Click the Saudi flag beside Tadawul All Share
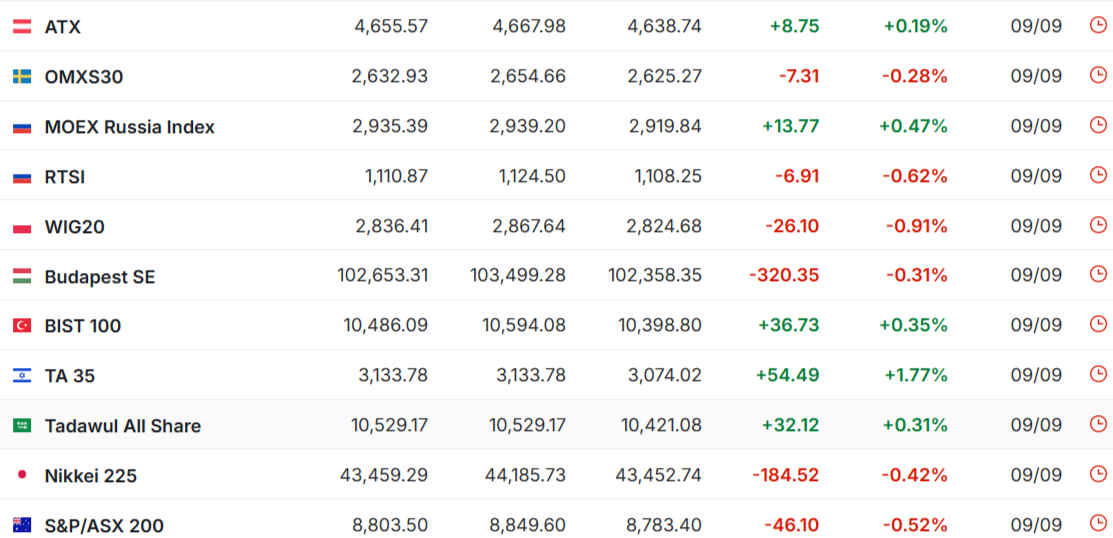The image size is (1113, 538). [22, 425]
